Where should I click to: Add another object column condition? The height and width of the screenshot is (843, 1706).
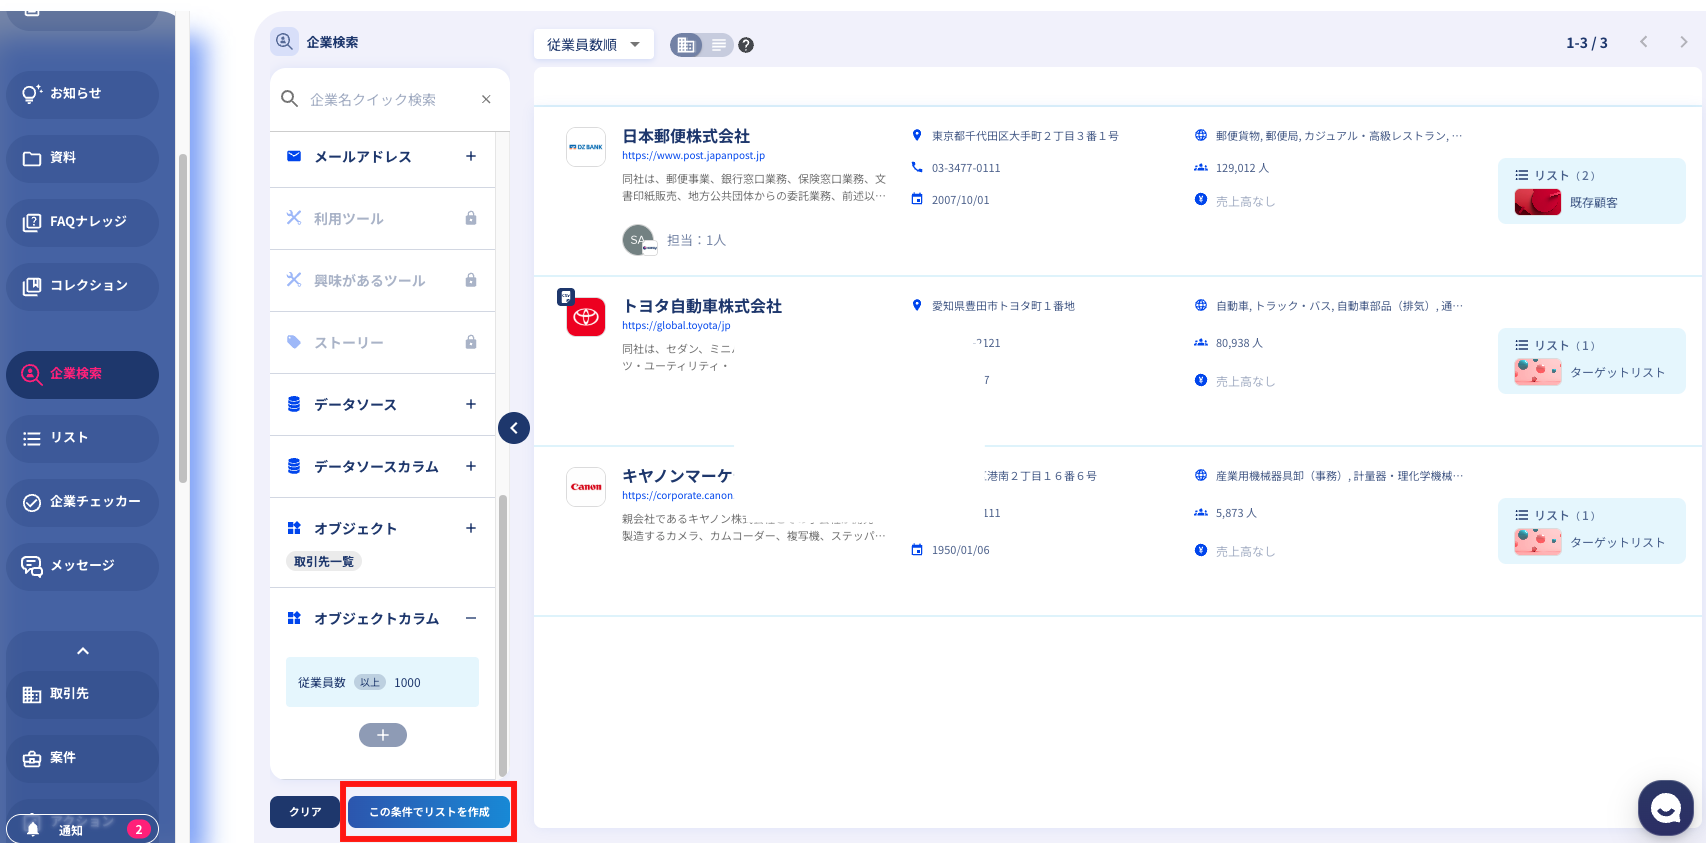[383, 735]
